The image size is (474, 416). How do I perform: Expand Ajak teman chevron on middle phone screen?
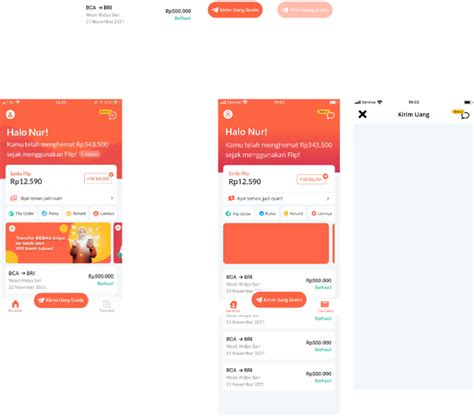click(328, 198)
